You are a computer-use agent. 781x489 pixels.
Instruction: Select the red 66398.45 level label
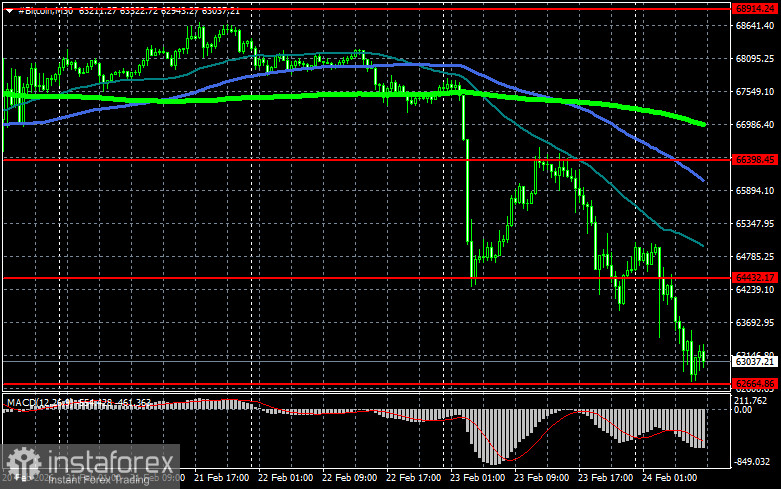click(755, 159)
